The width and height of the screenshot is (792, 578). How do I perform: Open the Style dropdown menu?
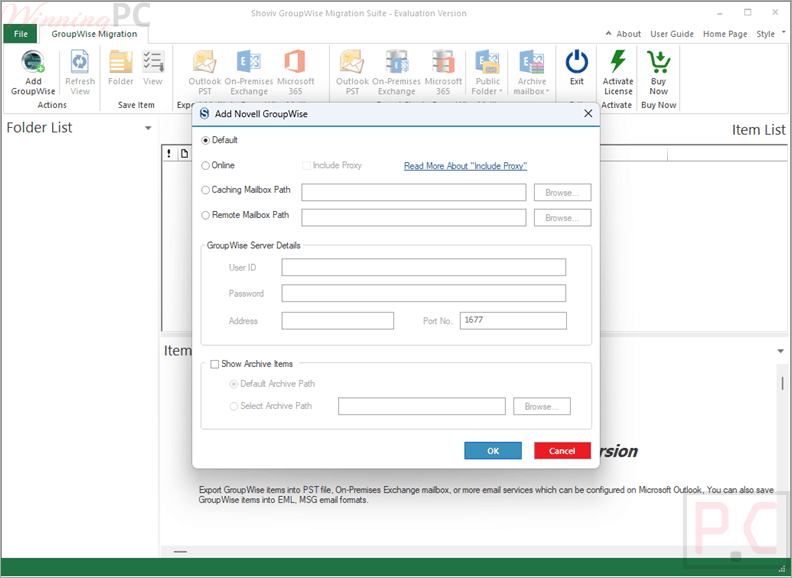tap(771, 34)
